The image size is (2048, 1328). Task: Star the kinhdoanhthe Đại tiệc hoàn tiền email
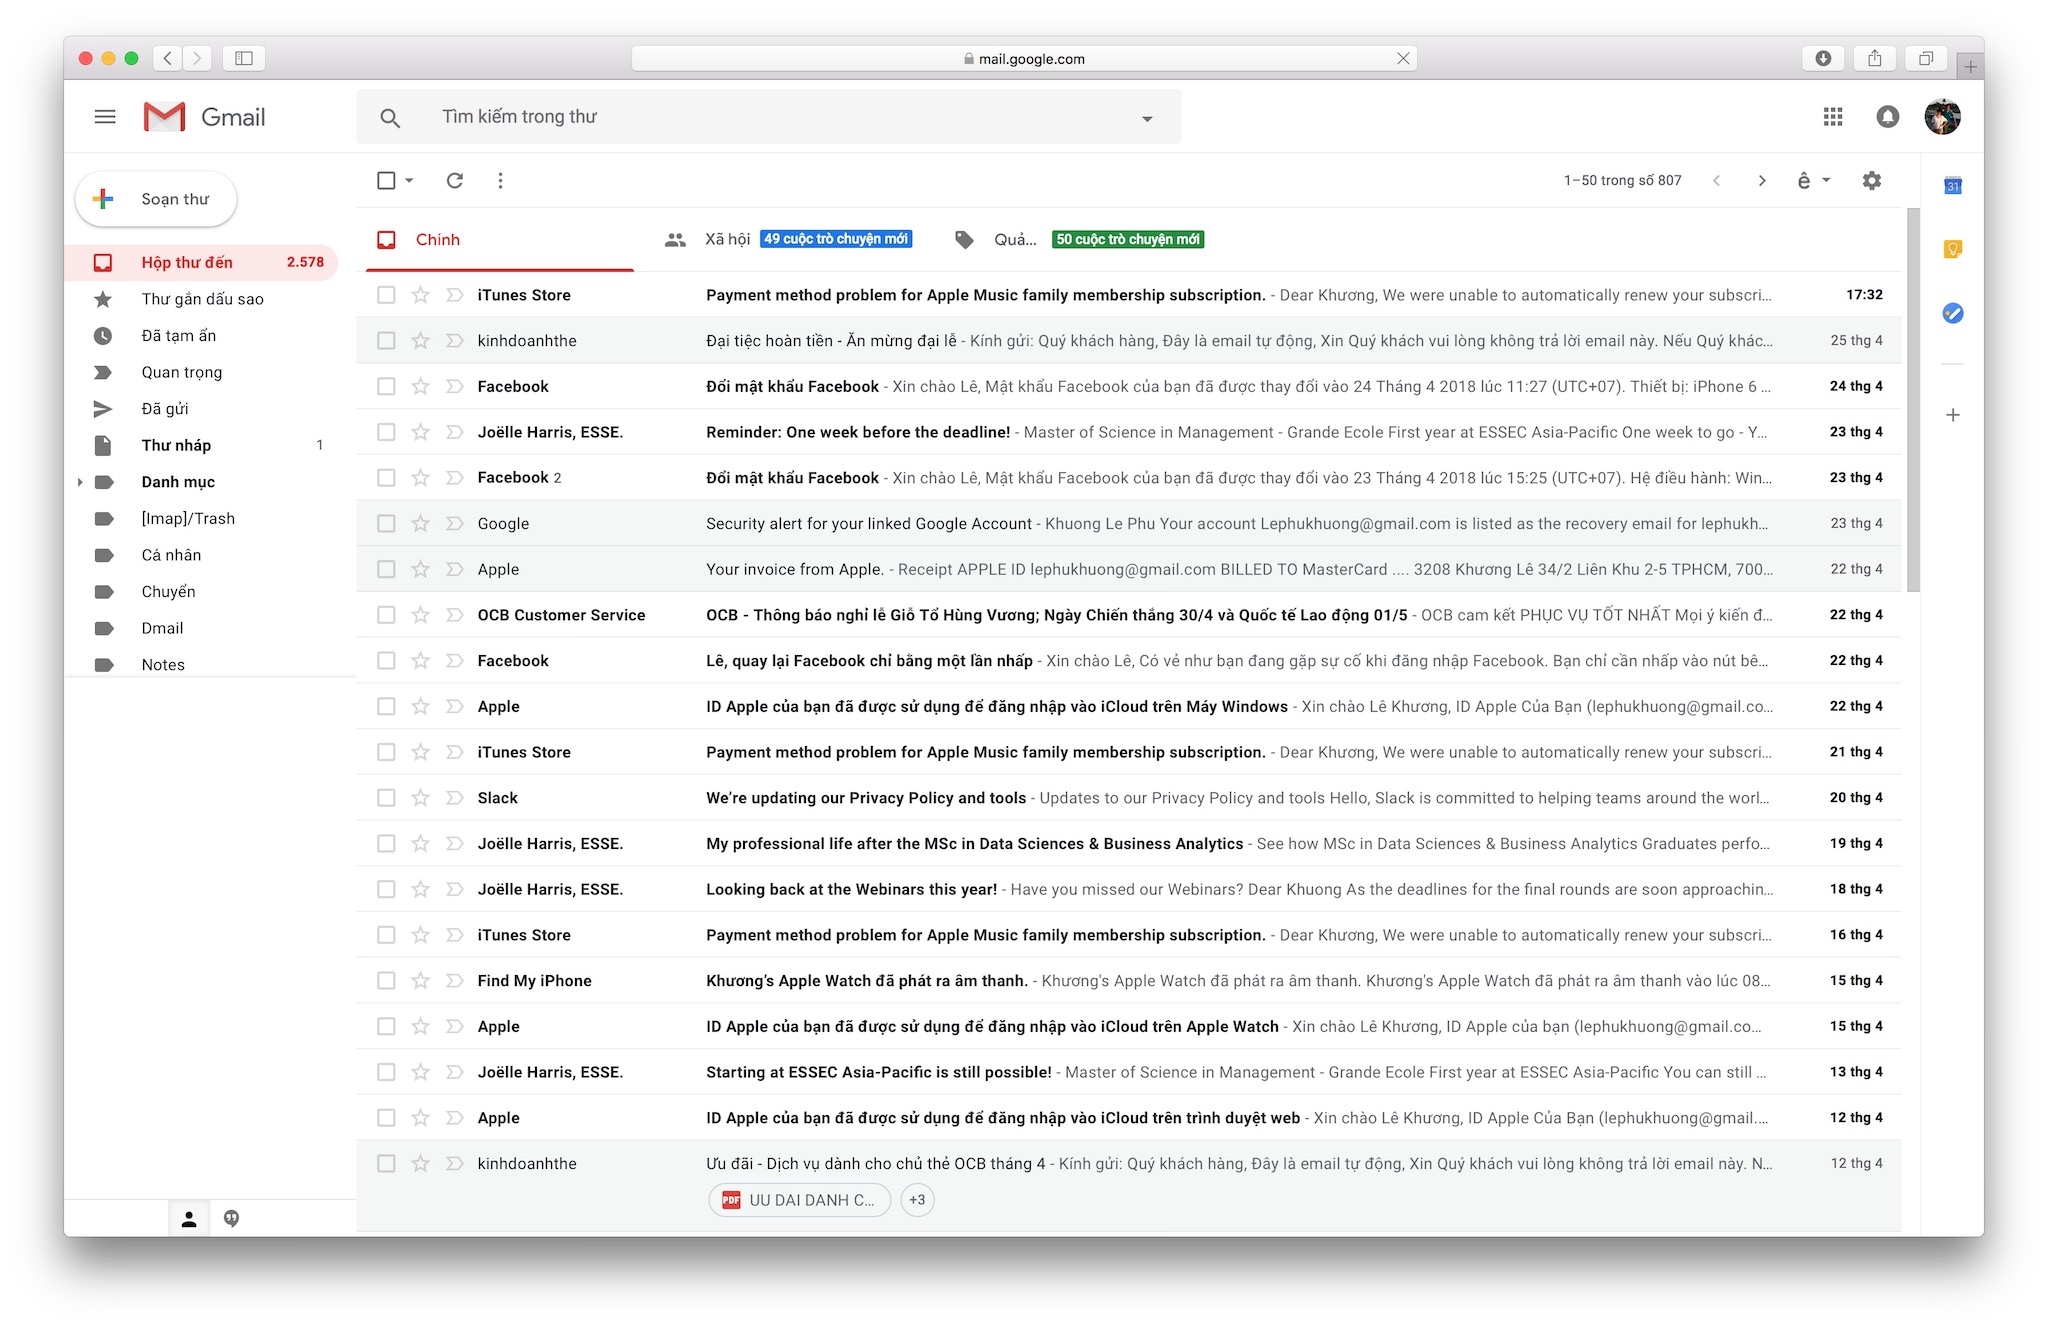tap(420, 341)
